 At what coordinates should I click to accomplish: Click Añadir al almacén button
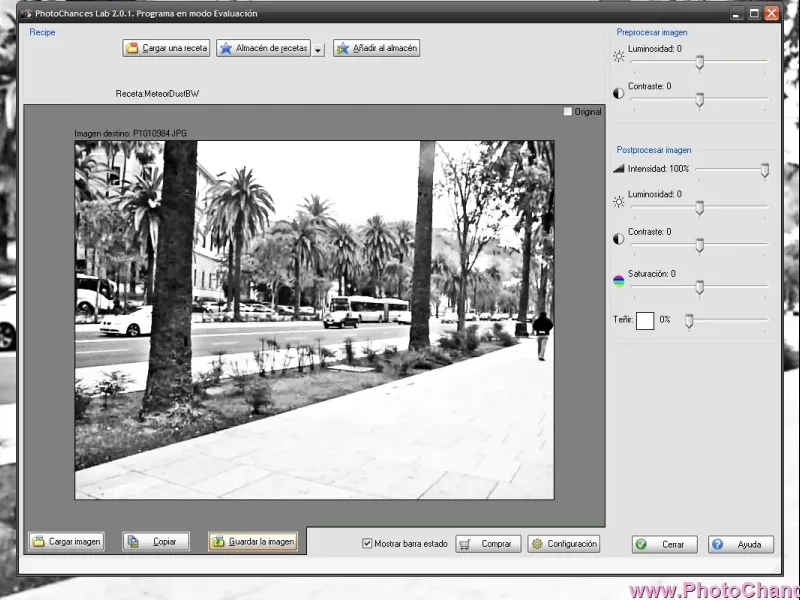[x=376, y=48]
